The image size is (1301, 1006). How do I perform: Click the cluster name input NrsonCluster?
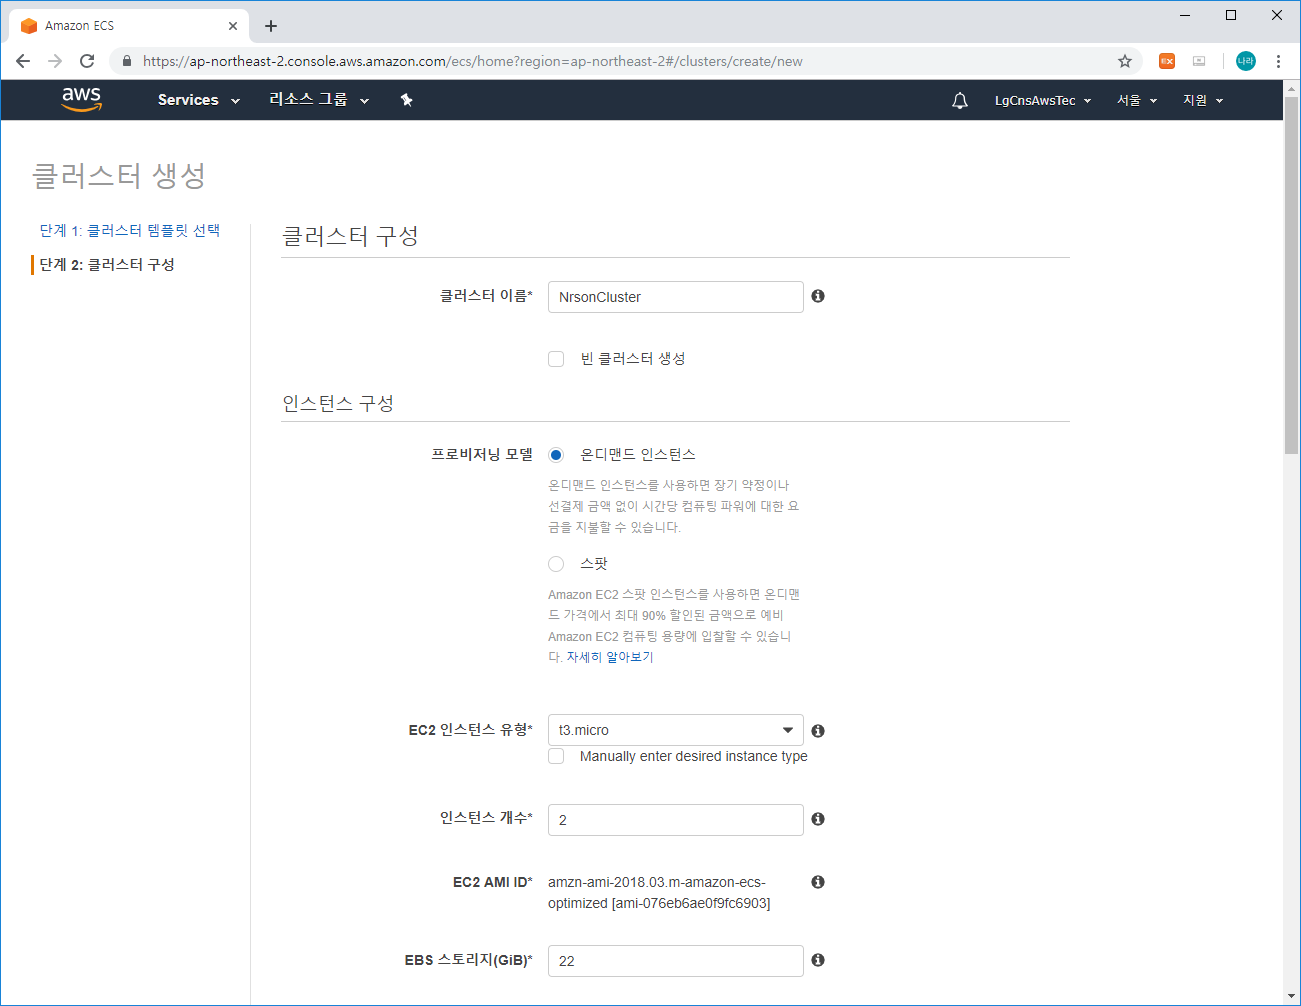pyautogui.click(x=676, y=297)
